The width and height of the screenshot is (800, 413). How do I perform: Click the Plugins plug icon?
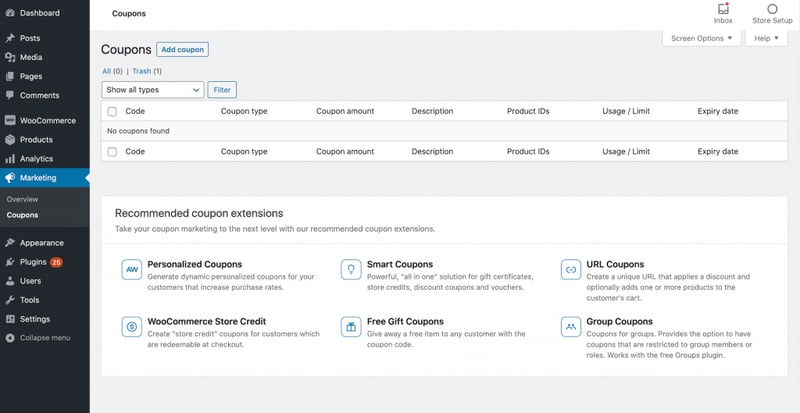pos(10,262)
